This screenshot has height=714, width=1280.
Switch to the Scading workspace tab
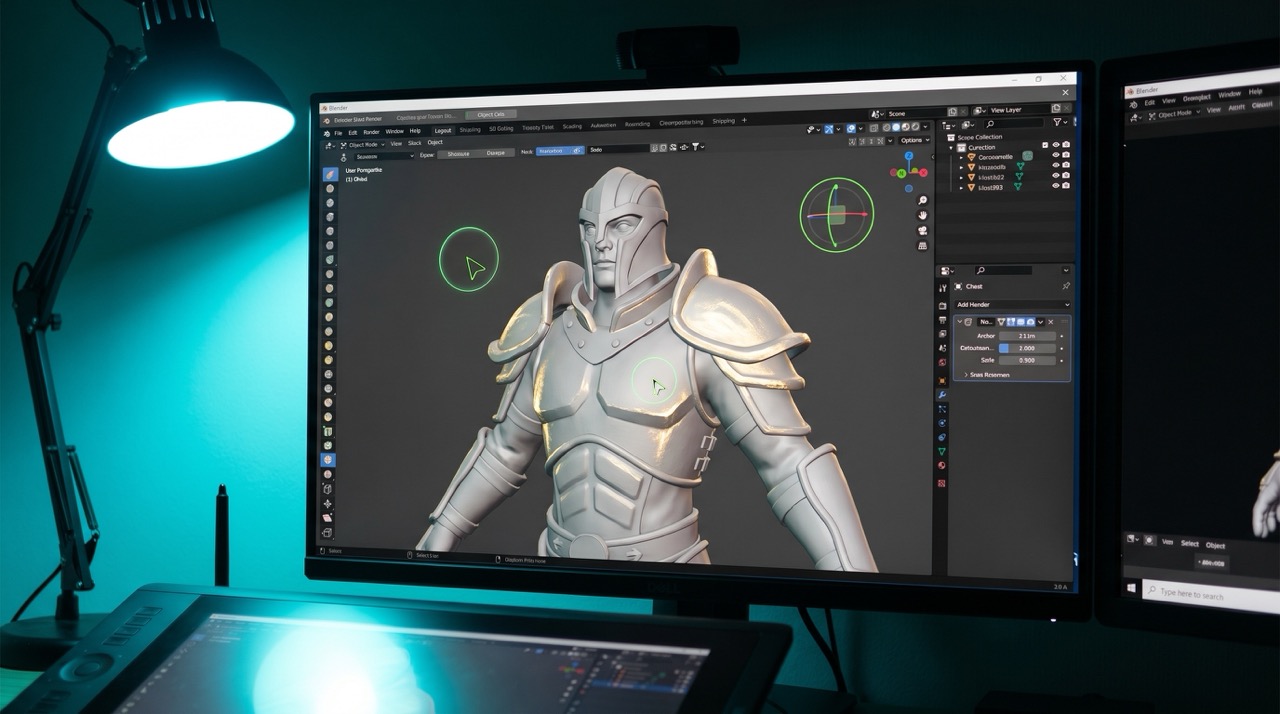(572, 126)
